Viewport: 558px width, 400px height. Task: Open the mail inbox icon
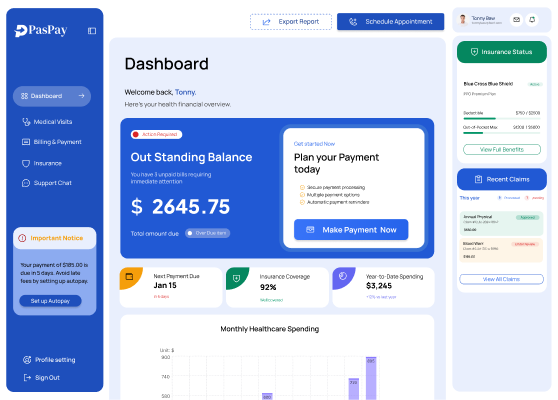(516, 20)
